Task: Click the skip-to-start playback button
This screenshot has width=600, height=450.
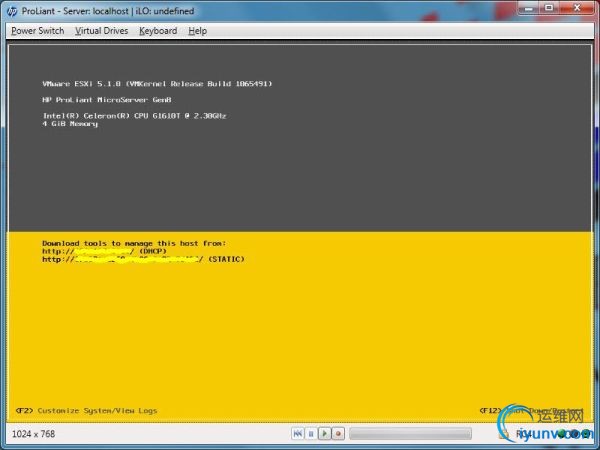Action: click(x=297, y=434)
